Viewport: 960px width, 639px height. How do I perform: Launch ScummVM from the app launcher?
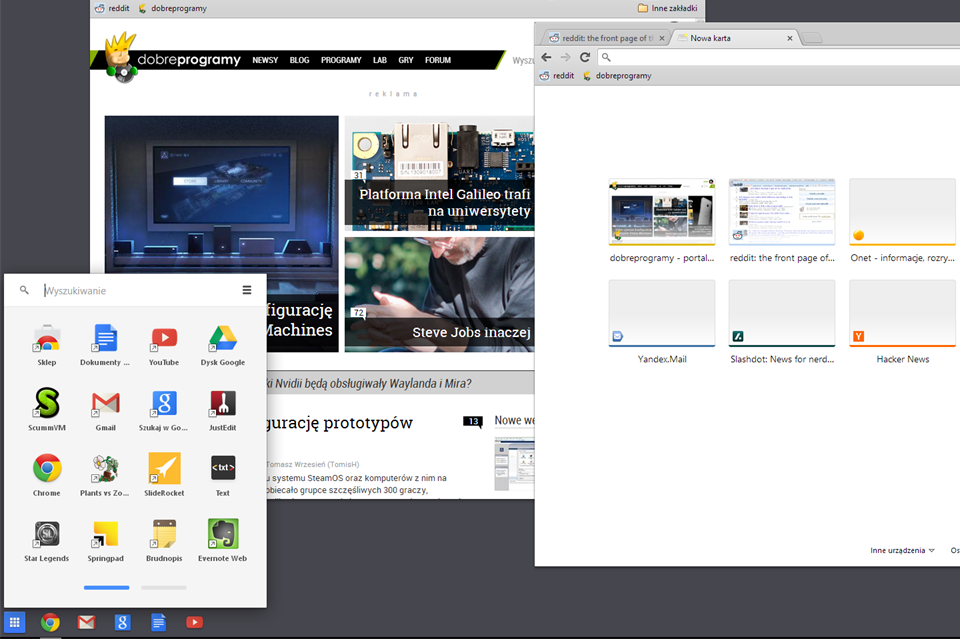tap(47, 410)
